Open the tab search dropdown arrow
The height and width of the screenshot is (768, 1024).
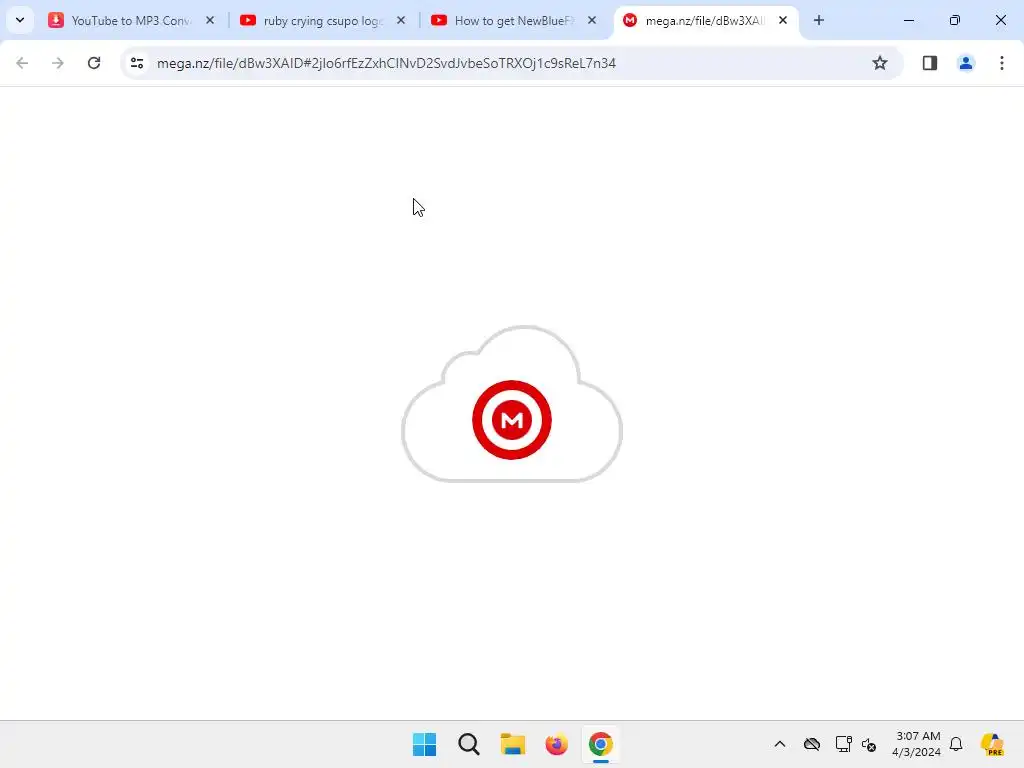pos(20,20)
